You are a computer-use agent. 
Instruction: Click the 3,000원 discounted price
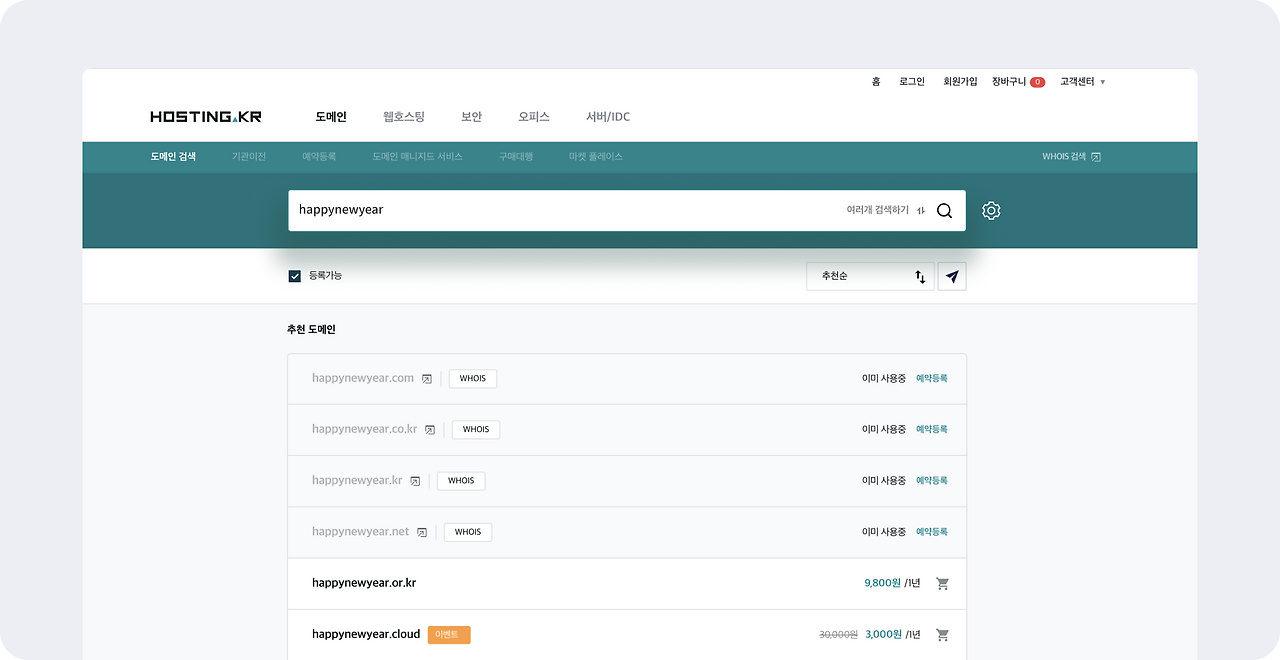click(x=884, y=634)
